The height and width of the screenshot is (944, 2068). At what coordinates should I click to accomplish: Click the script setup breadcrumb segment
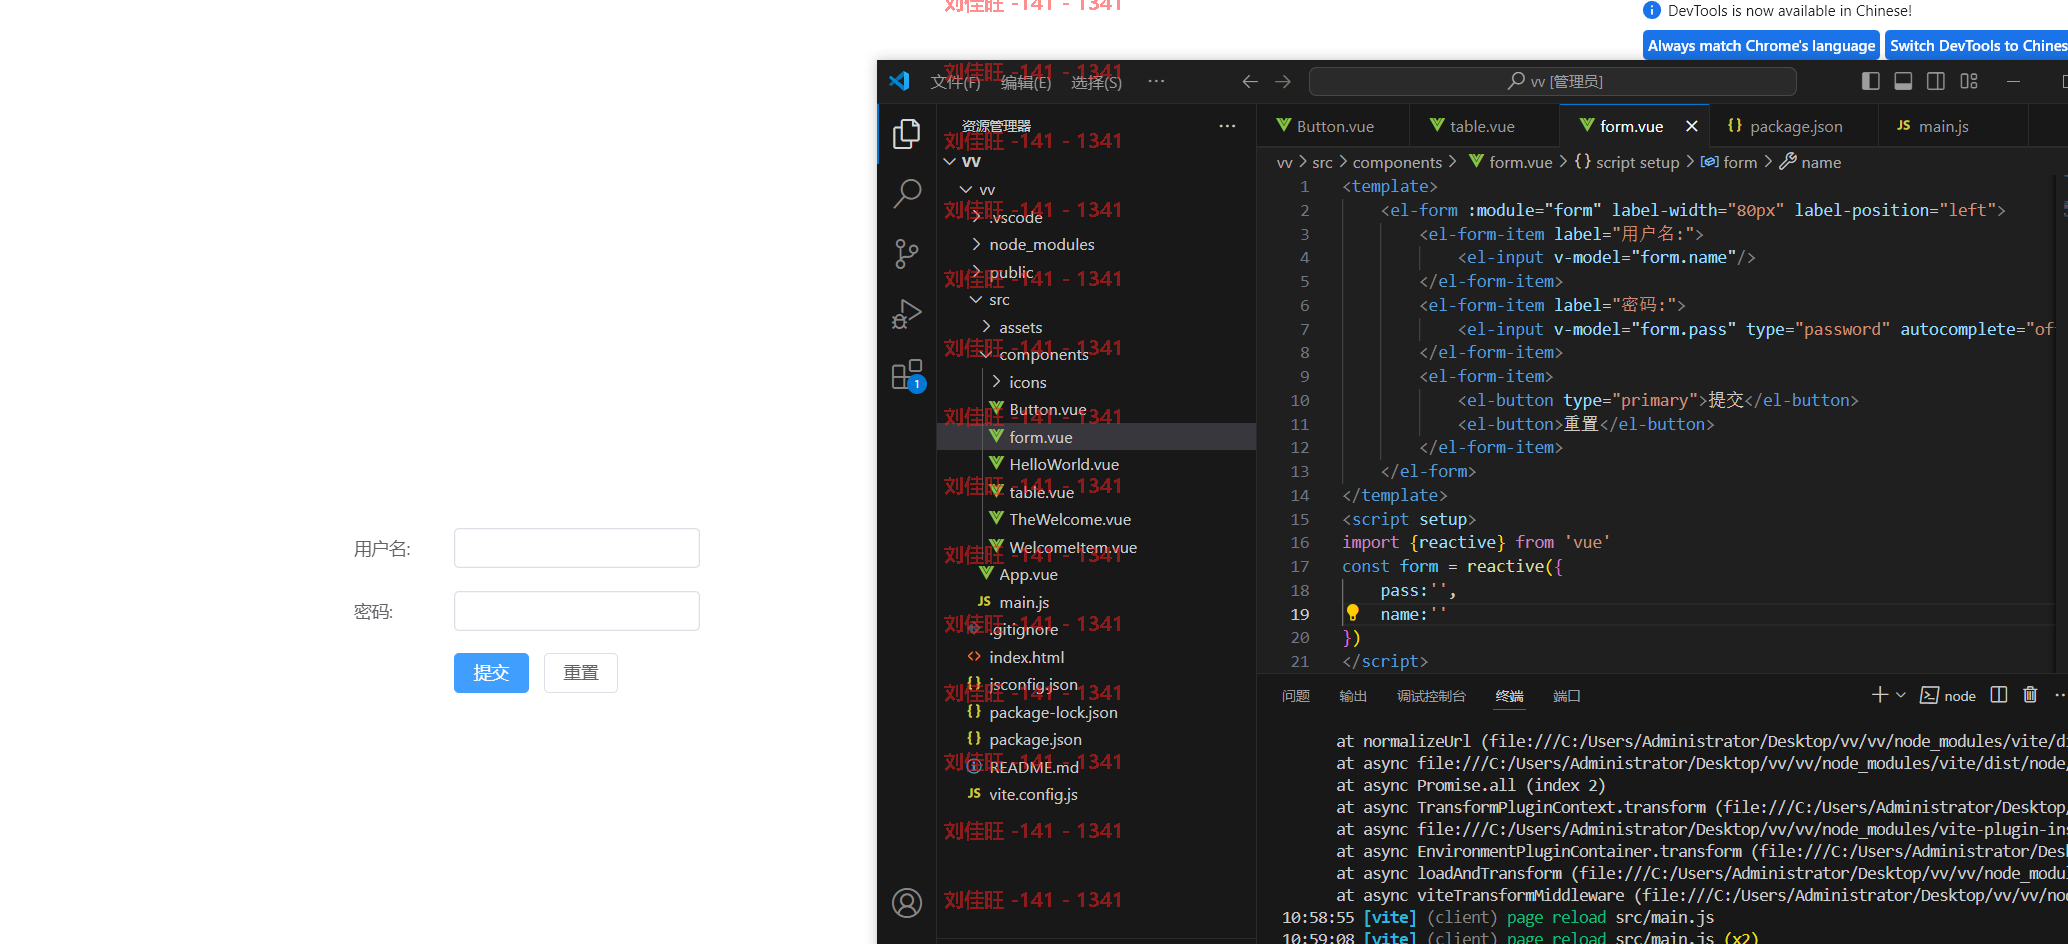[x=1627, y=162]
